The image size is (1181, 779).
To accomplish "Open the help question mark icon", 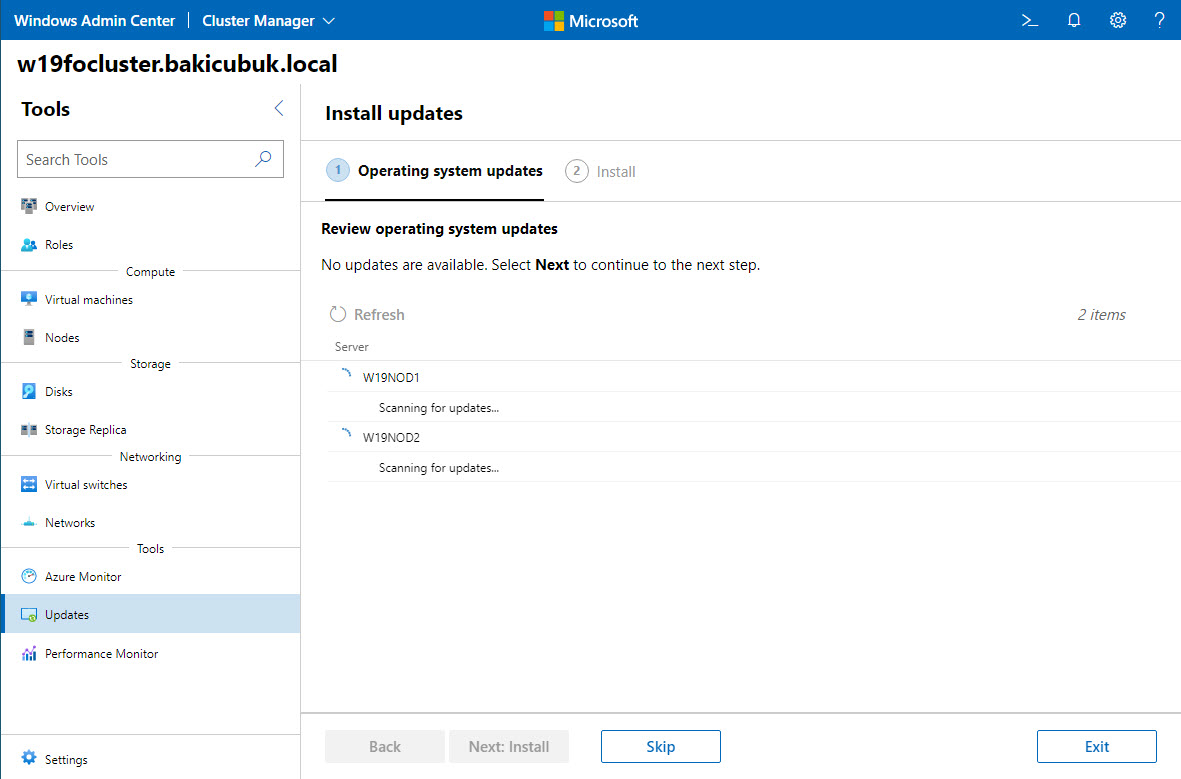I will click(1159, 20).
